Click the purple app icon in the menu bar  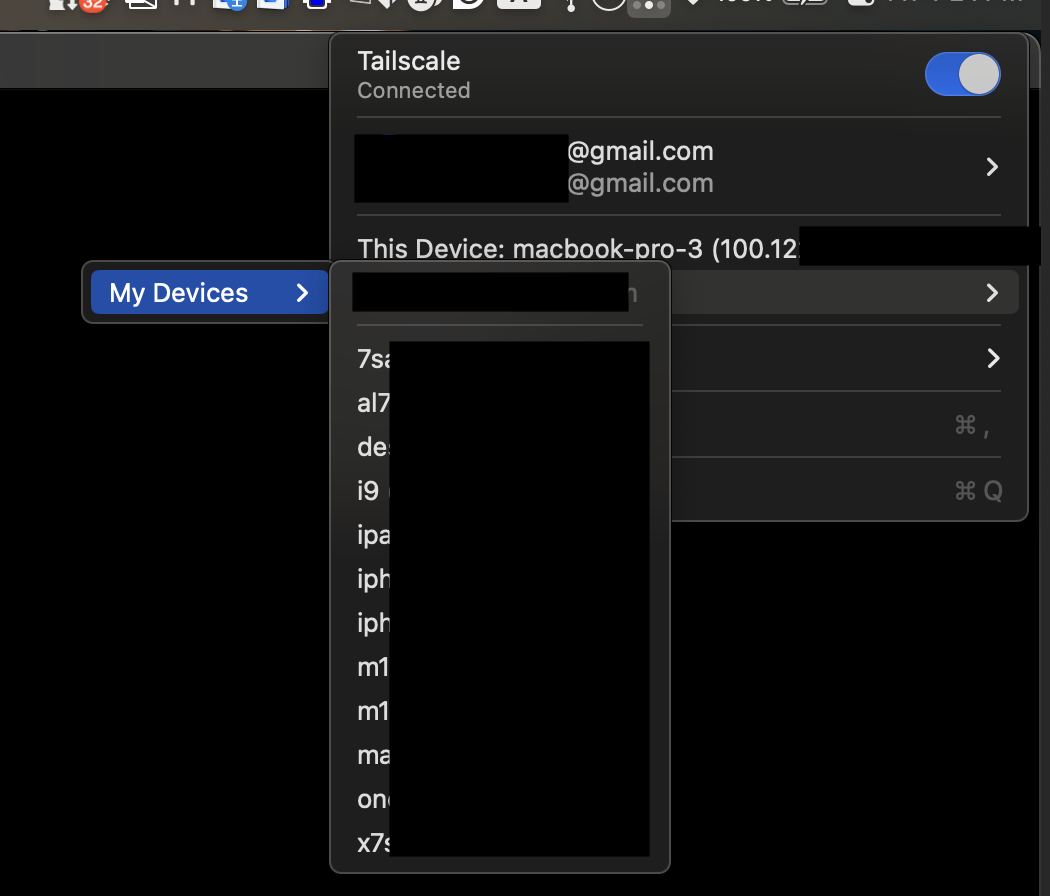click(315, 7)
